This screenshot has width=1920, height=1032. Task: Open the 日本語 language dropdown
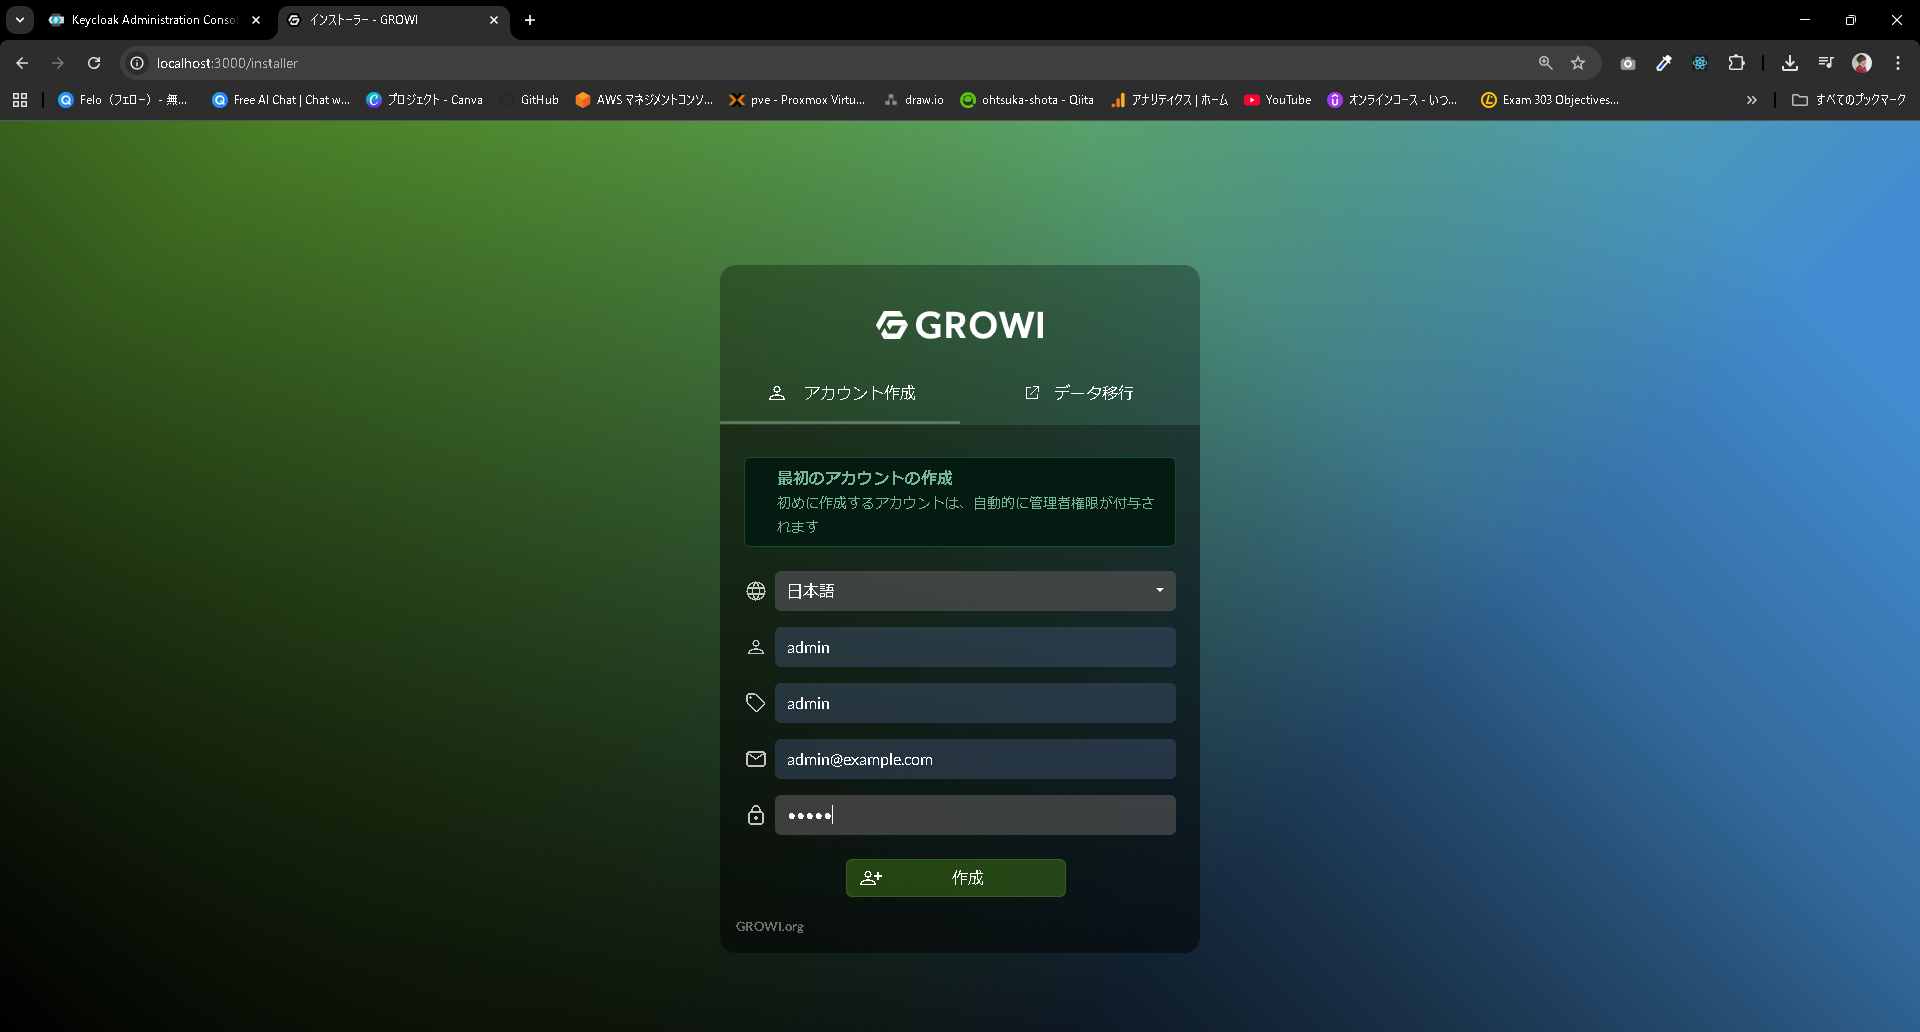(x=975, y=591)
